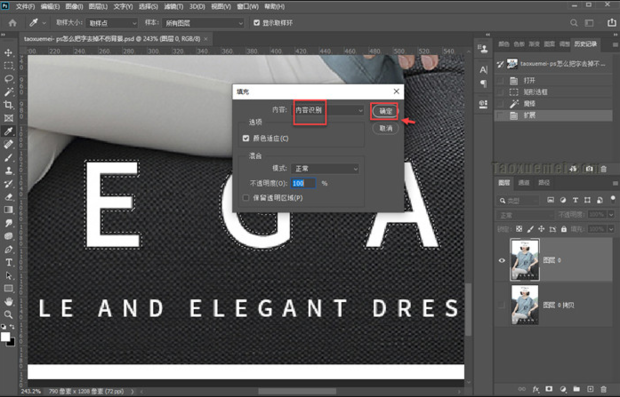Toggle the 颜色适应(C) checkbox
Image resolution: width=620 pixels, height=397 pixels.
tap(246, 138)
